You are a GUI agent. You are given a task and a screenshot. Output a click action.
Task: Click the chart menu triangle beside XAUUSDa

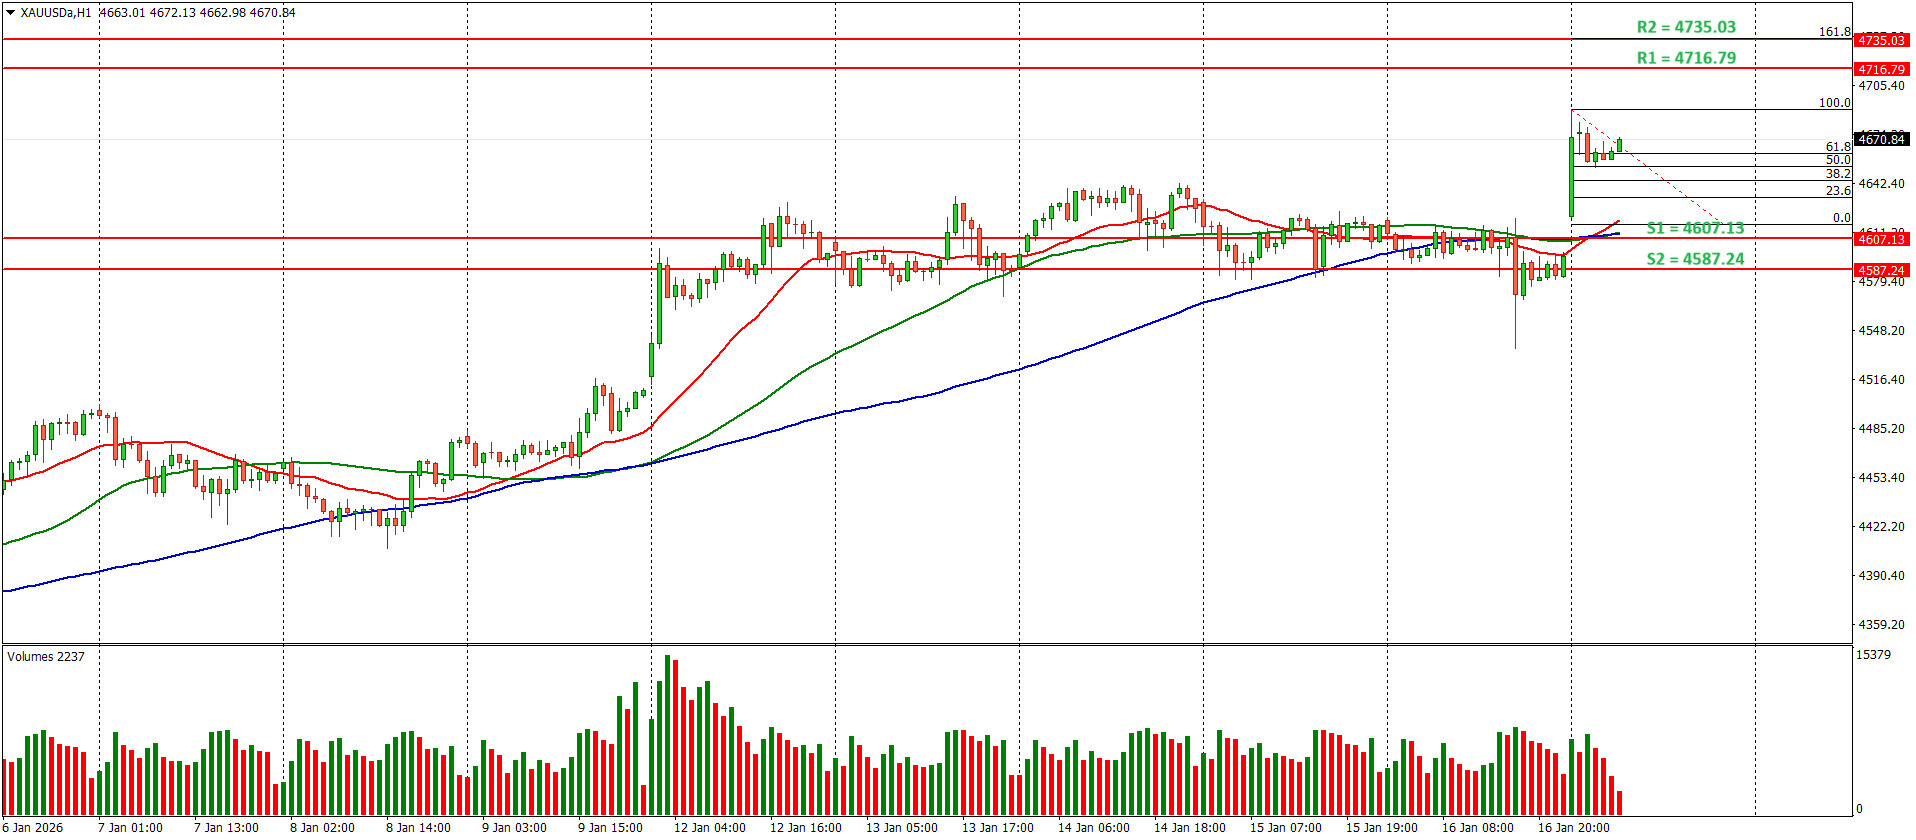(11, 13)
